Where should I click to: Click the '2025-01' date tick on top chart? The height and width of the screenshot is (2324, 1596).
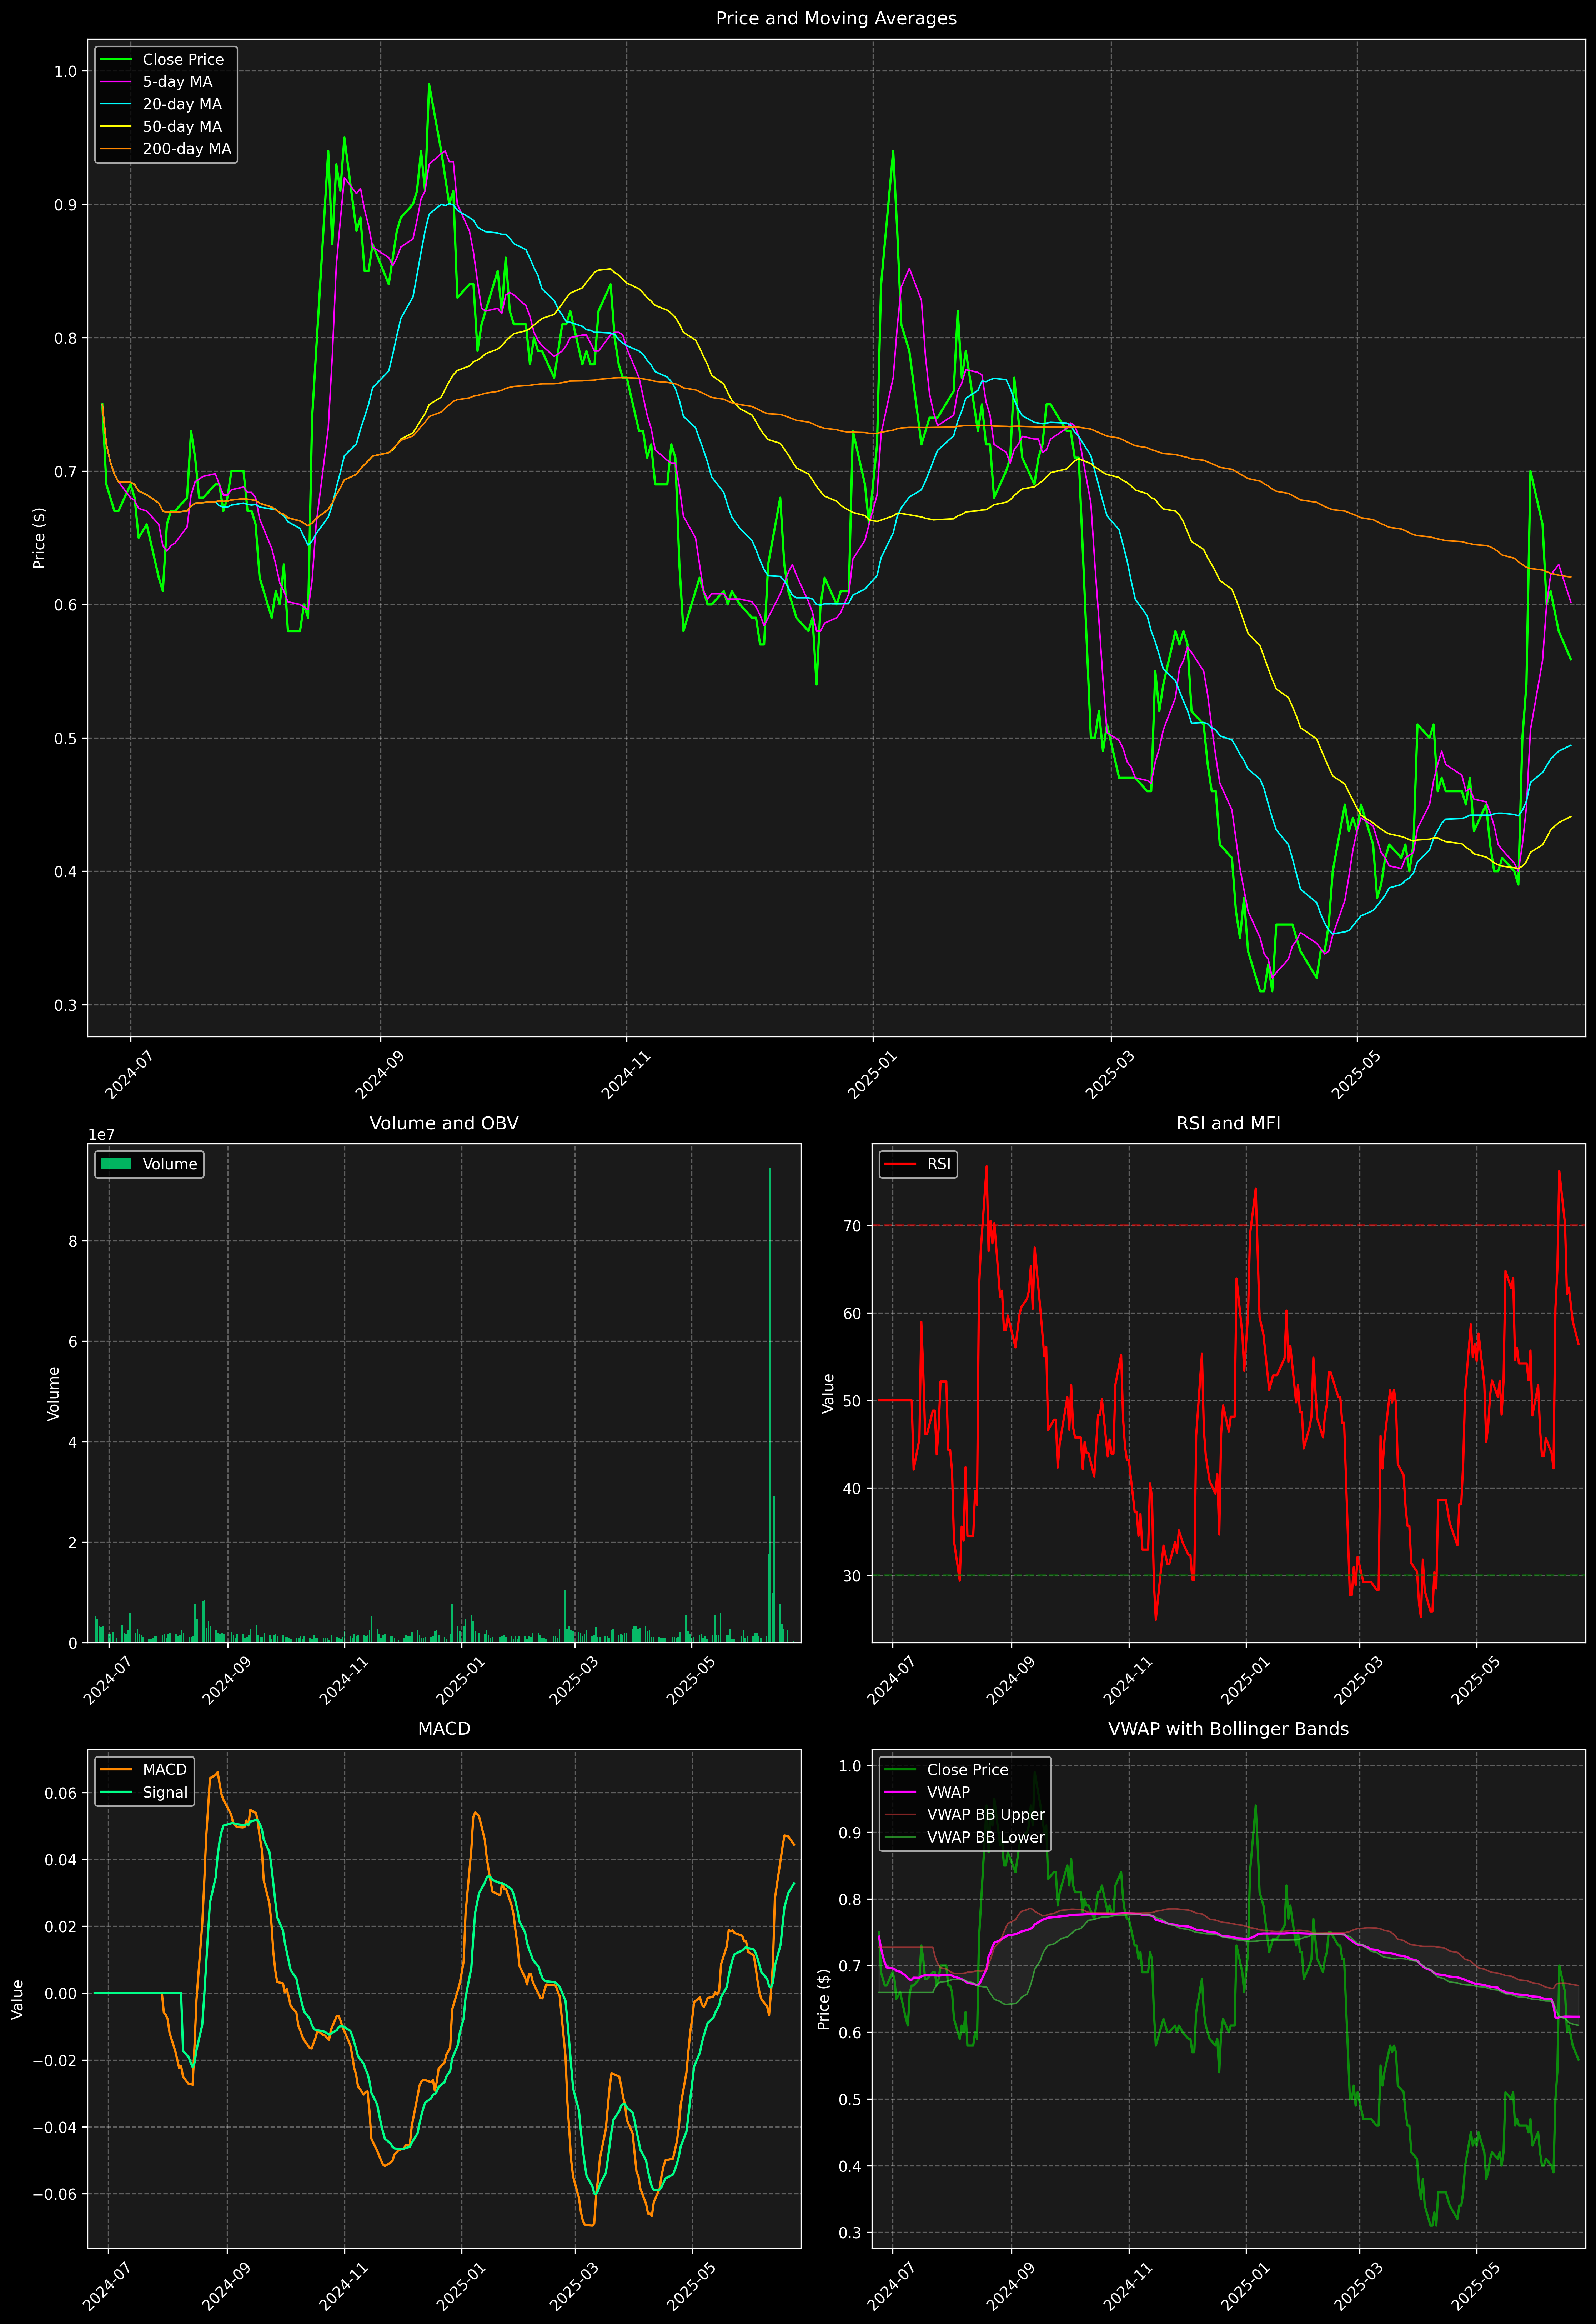pos(870,1074)
